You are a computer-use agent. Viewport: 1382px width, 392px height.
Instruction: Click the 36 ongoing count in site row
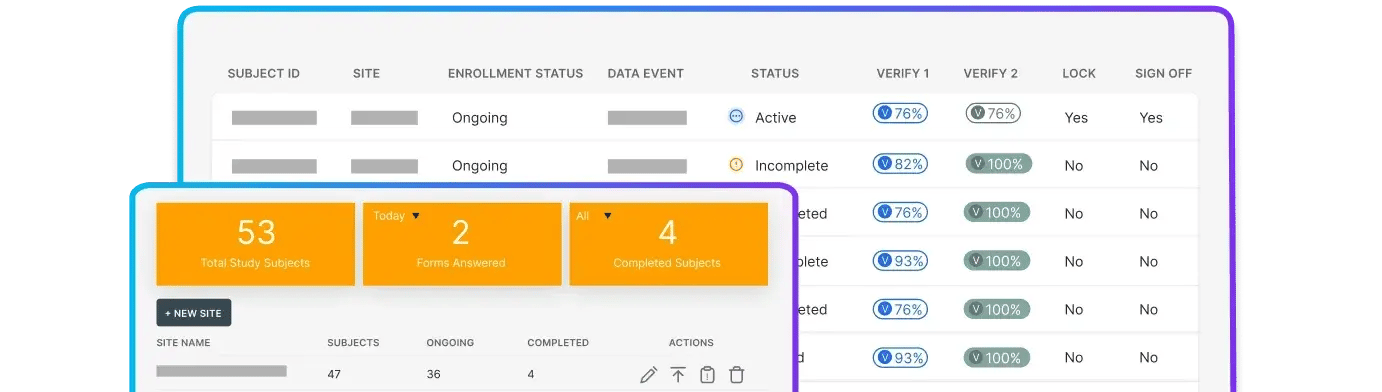tap(434, 375)
